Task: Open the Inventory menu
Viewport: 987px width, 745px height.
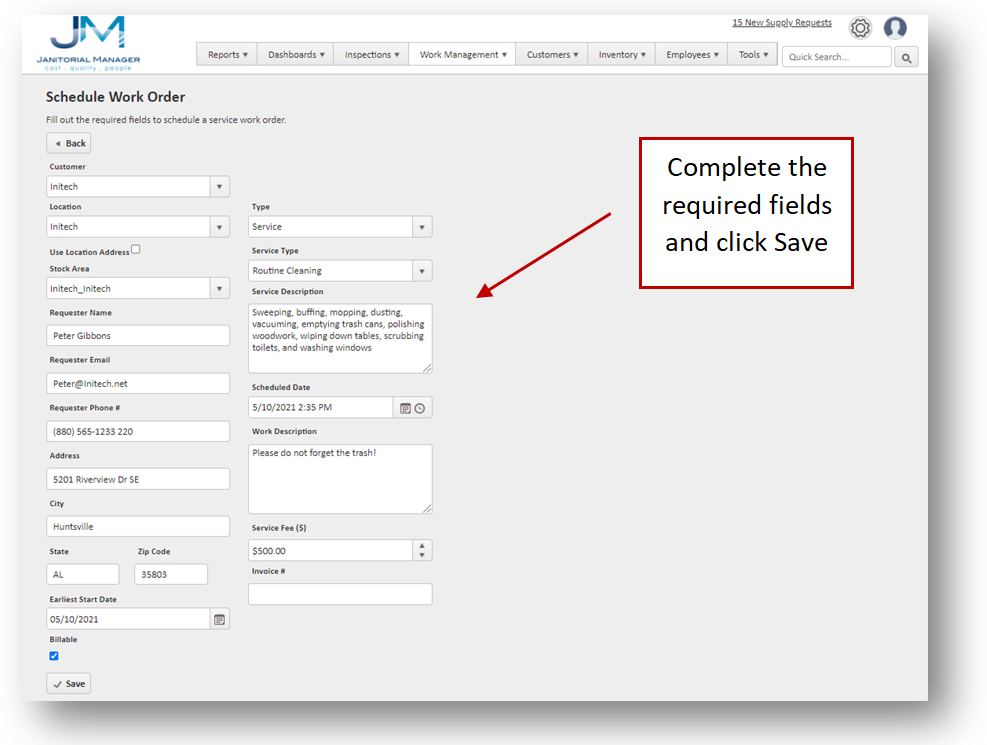Action: click(622, 55)
